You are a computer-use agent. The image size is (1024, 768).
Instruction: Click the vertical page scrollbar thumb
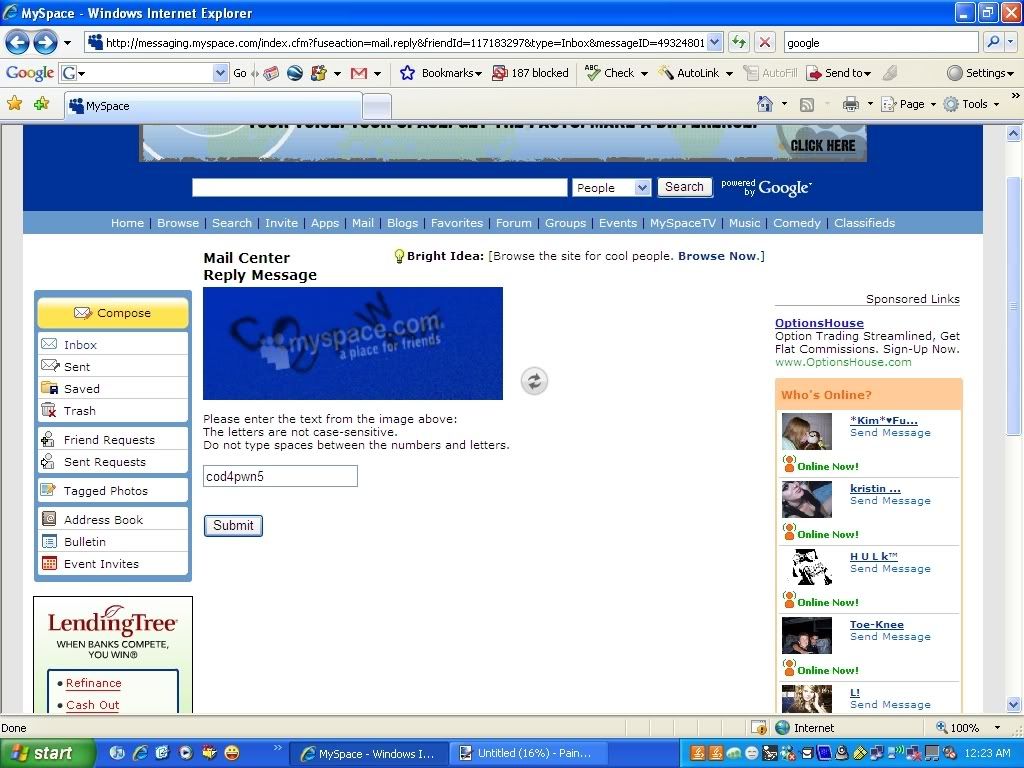(1013, 306)
